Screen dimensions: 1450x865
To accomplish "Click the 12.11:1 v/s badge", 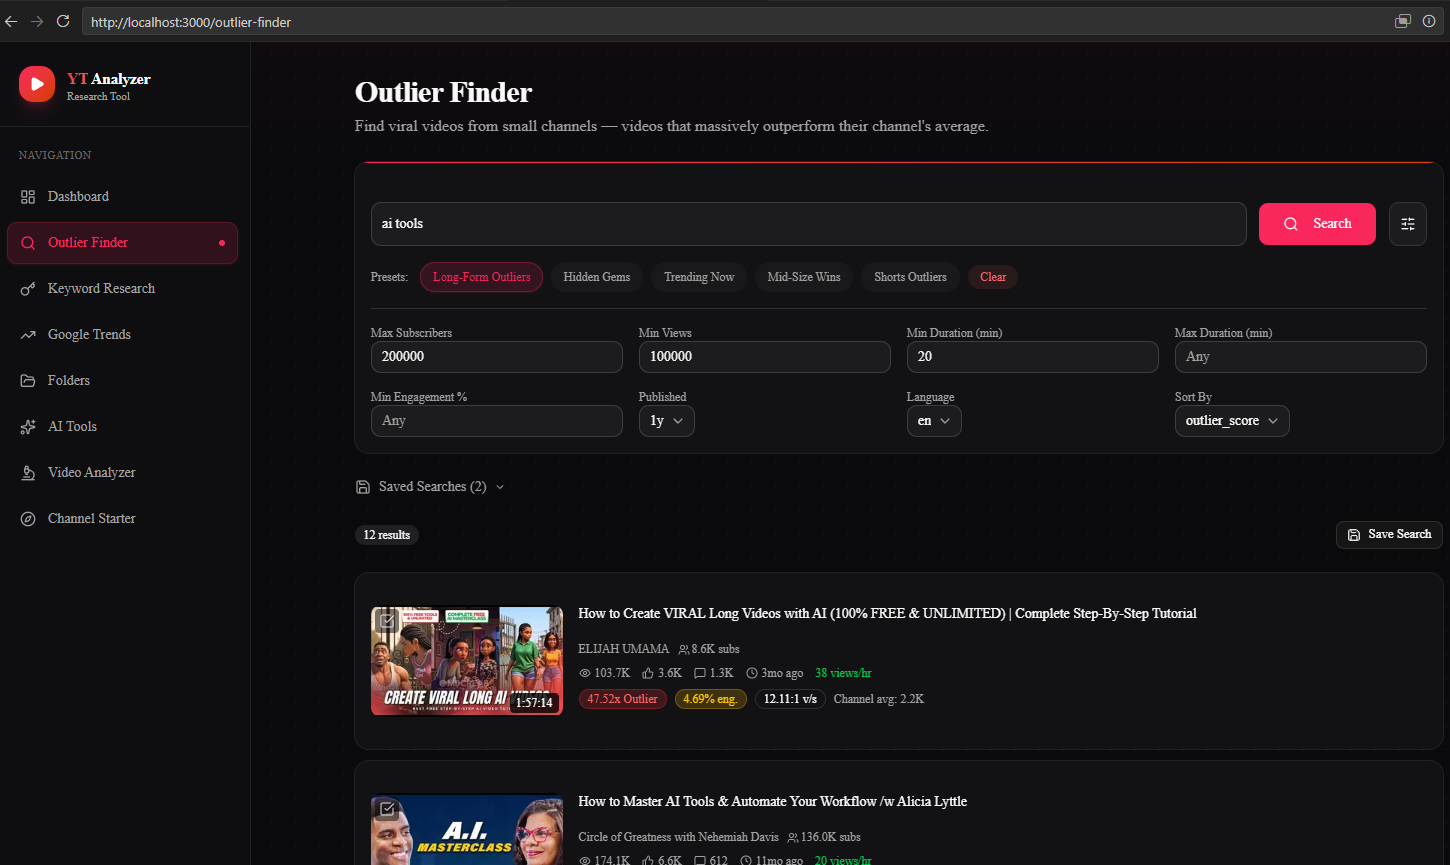I will [x=790, y=699].
